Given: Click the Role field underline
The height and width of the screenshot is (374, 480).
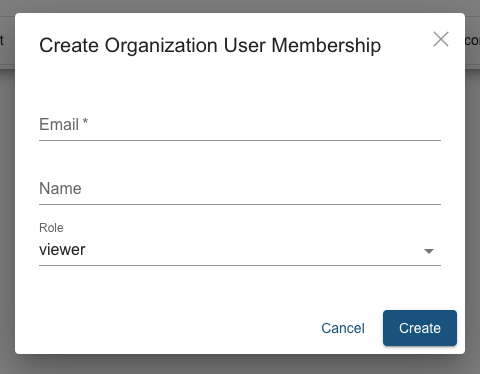Looking at the screenshot, I should [240, 266].
